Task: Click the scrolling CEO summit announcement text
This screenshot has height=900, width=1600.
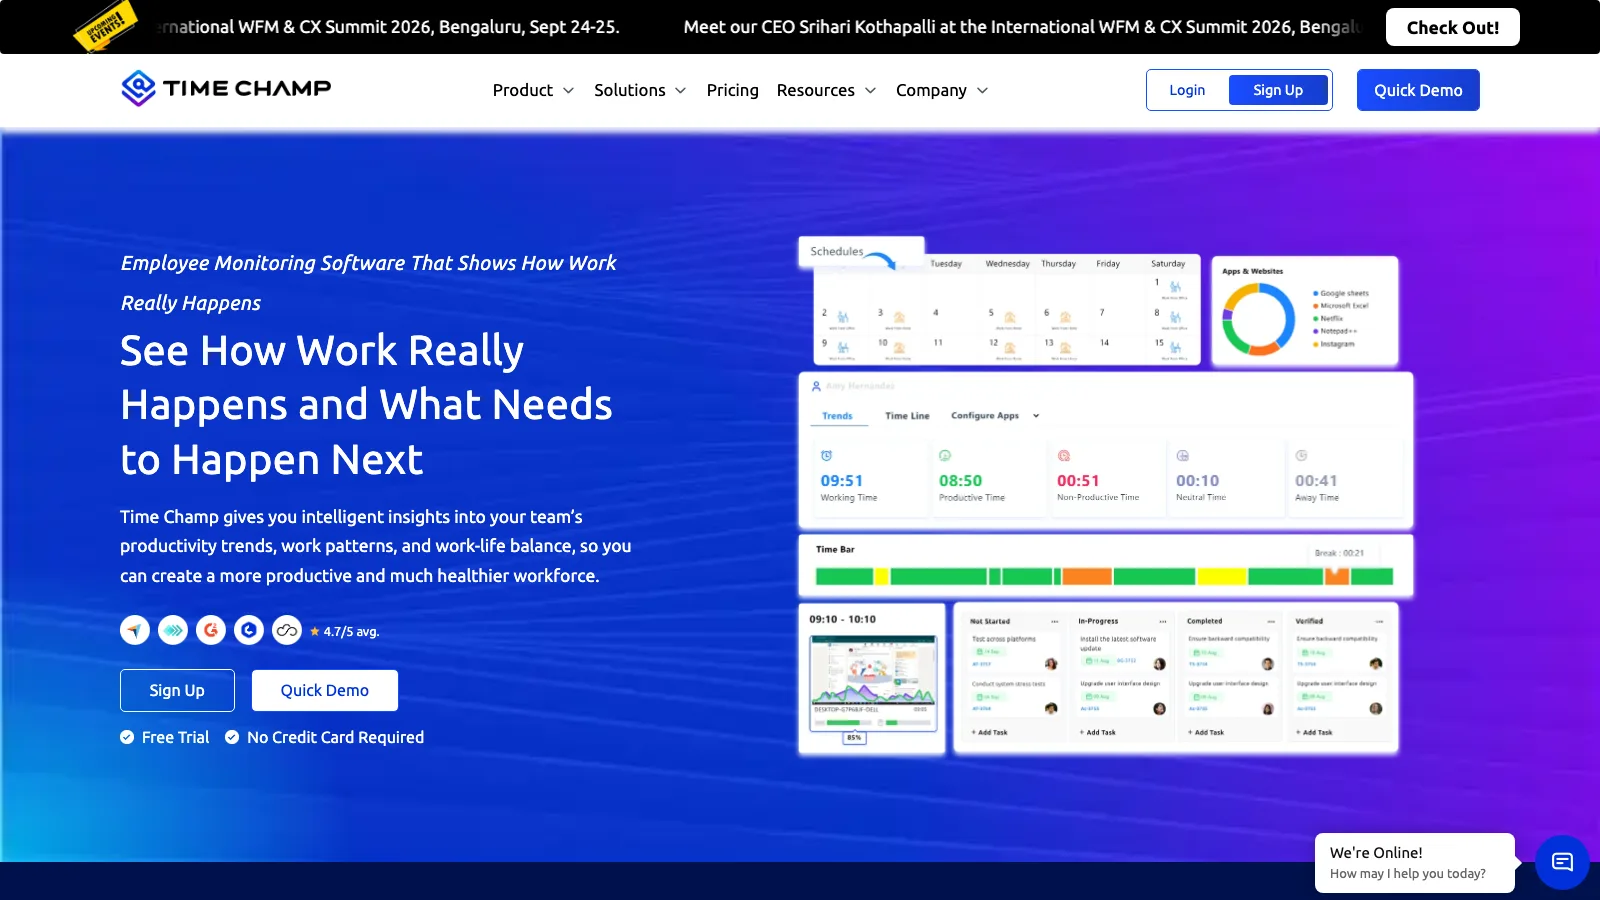Action: pos(1022,27)
